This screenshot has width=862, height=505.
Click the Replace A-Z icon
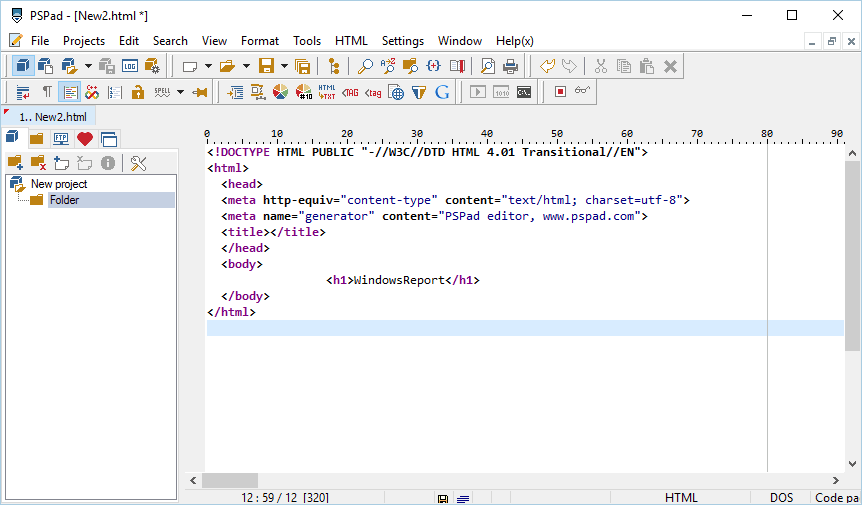388,66
